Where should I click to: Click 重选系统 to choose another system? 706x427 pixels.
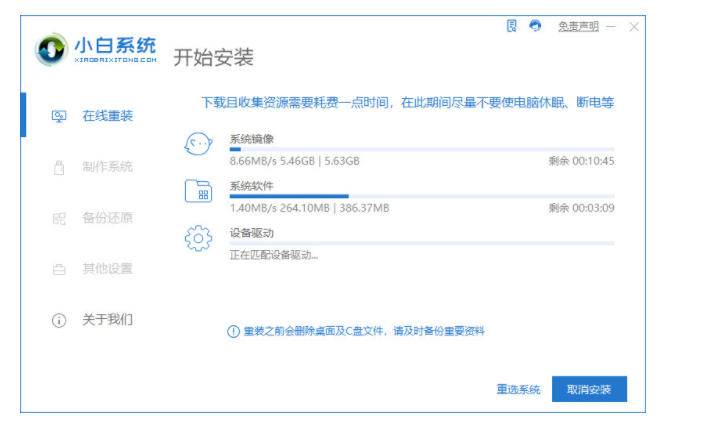[518, 389]
